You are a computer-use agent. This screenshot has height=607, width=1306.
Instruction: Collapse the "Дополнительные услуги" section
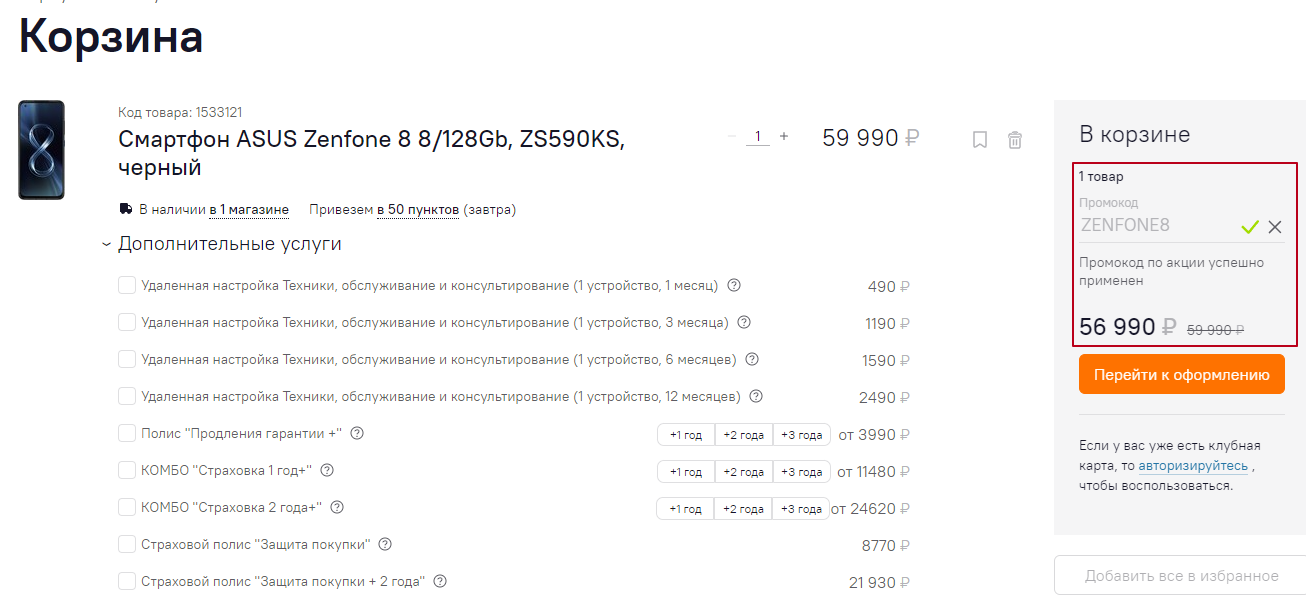click(x=106, y=244)
